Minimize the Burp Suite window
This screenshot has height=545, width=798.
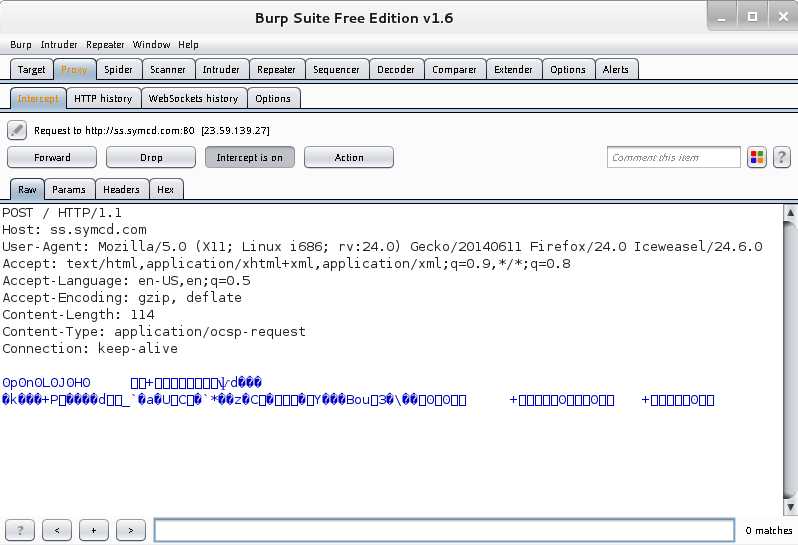click(722, 17)
